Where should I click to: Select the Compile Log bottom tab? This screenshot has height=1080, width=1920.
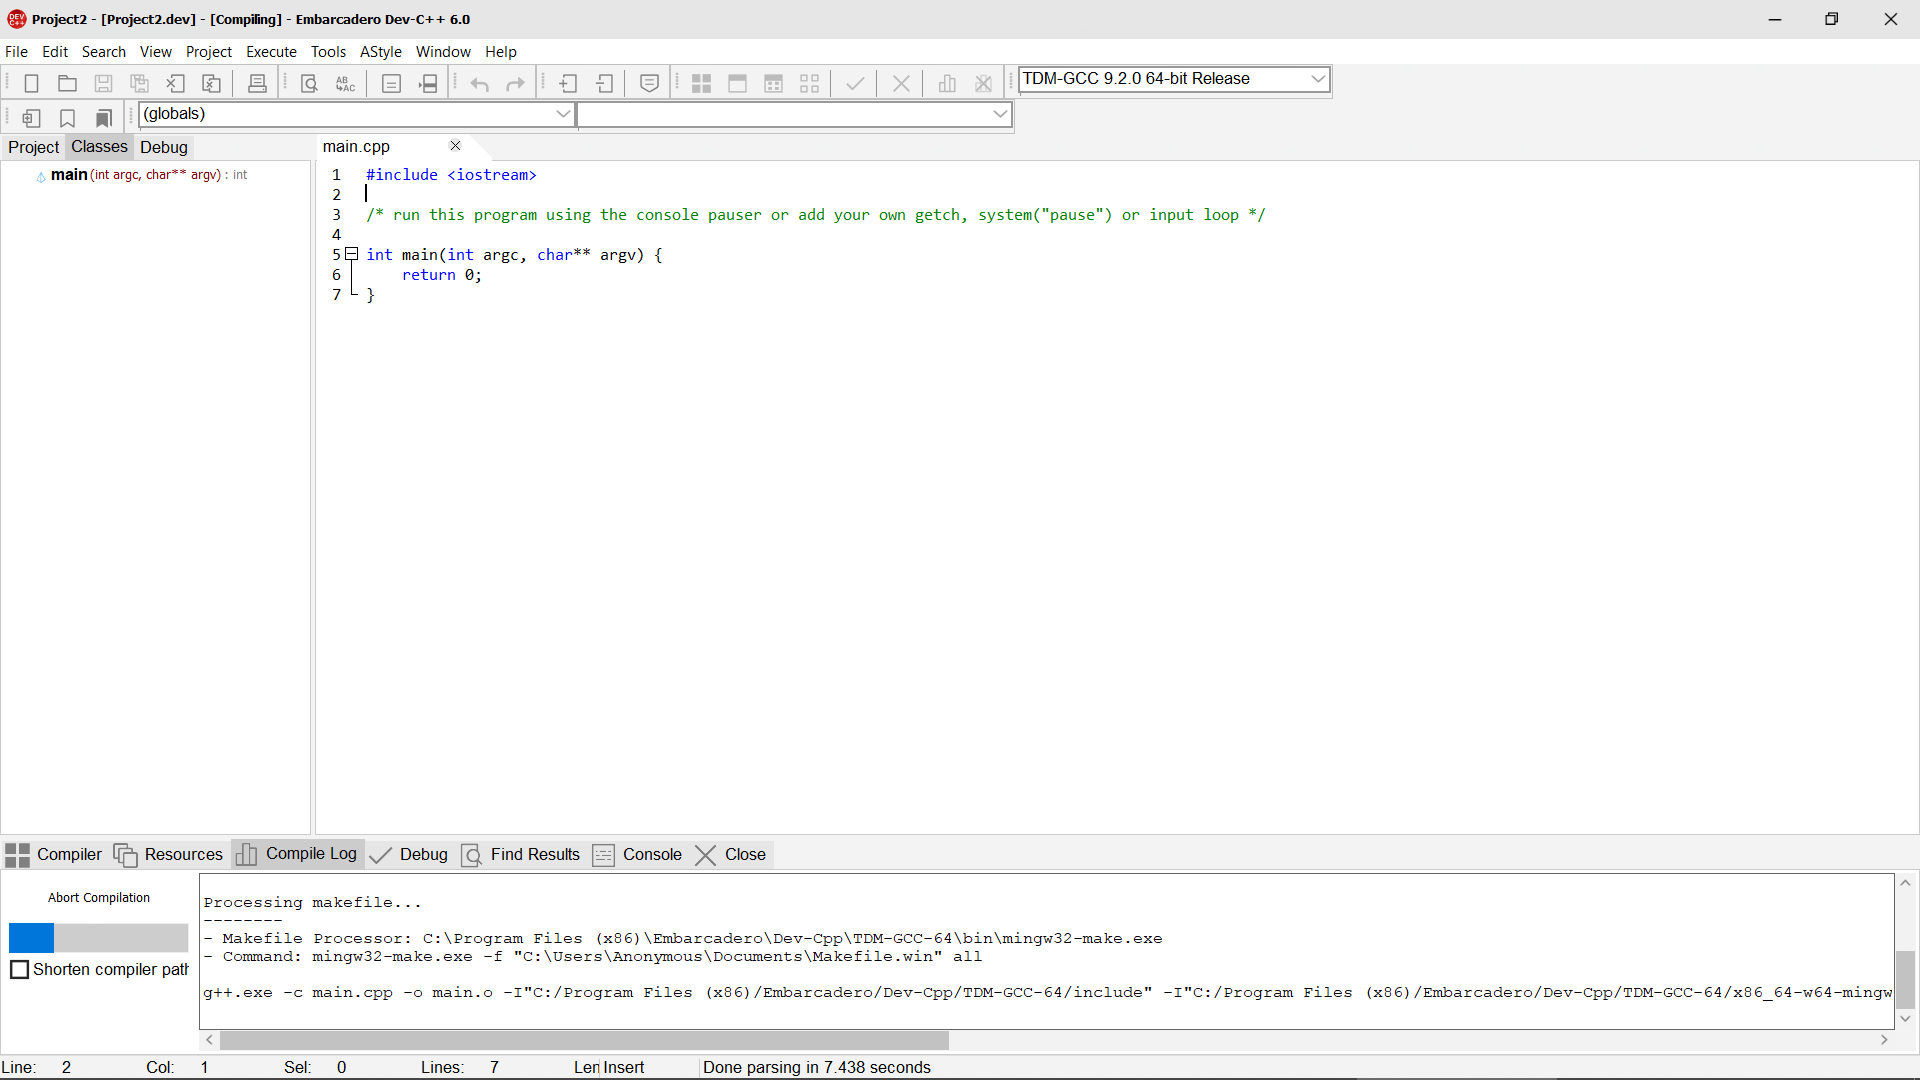[x=297, y=854]
